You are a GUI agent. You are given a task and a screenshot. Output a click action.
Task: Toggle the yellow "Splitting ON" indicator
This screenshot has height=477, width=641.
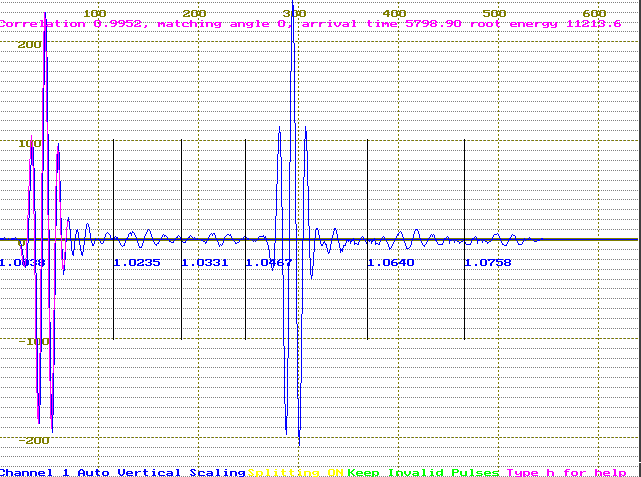[295, 472]
